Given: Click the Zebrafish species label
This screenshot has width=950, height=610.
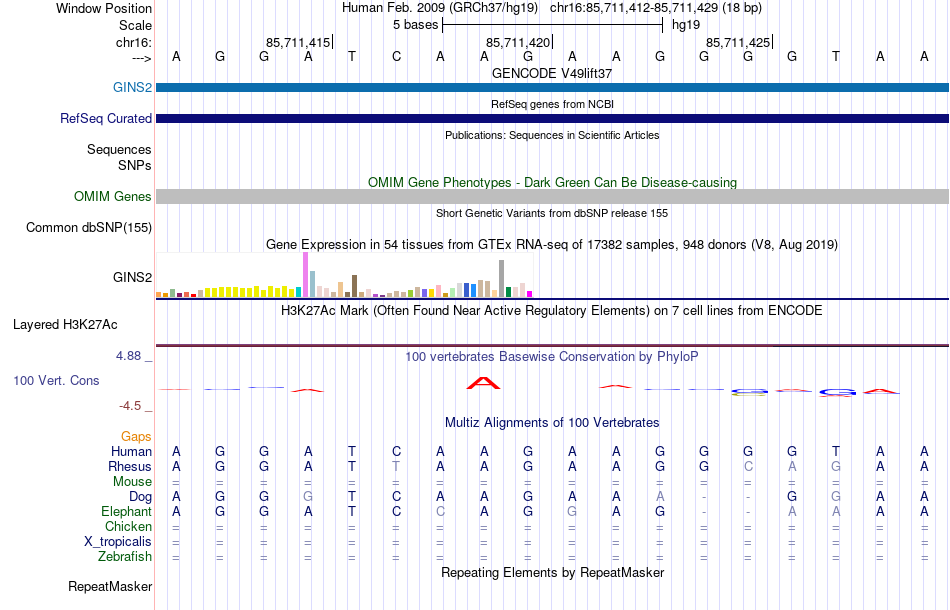Looking at the screenshot, I should coord(125,556).
